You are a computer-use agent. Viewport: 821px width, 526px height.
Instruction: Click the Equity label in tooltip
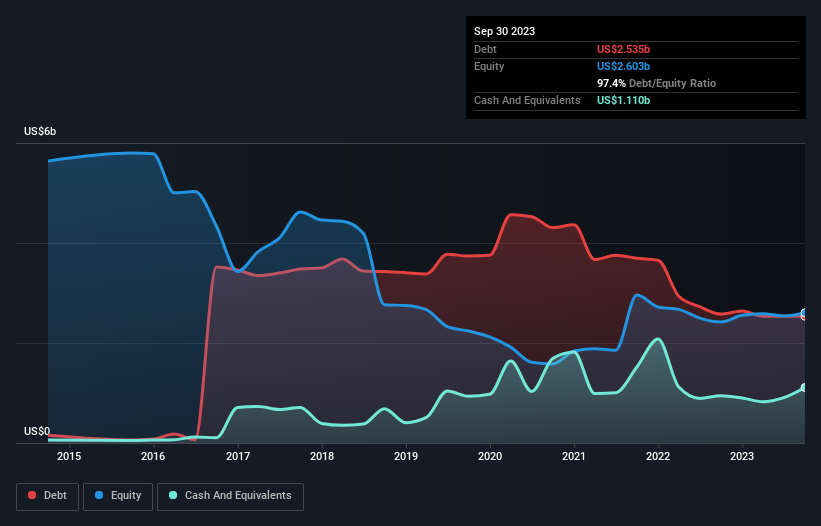point(489,66)
